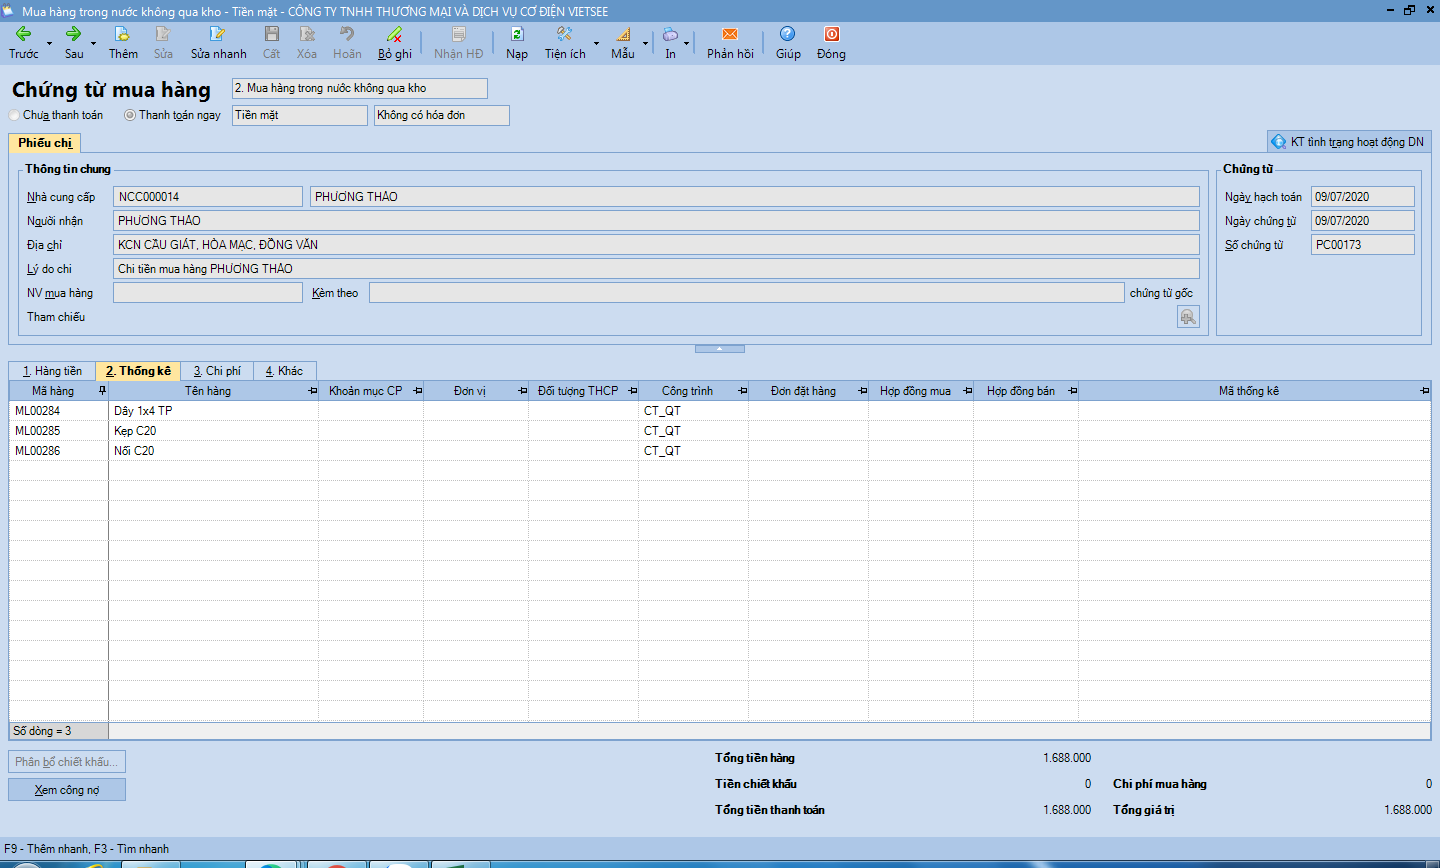This screenshot has width=1440, height=868.
Task: Click KT tình trạng hoạt động DN button
Action: click(x=1348, y=142)
